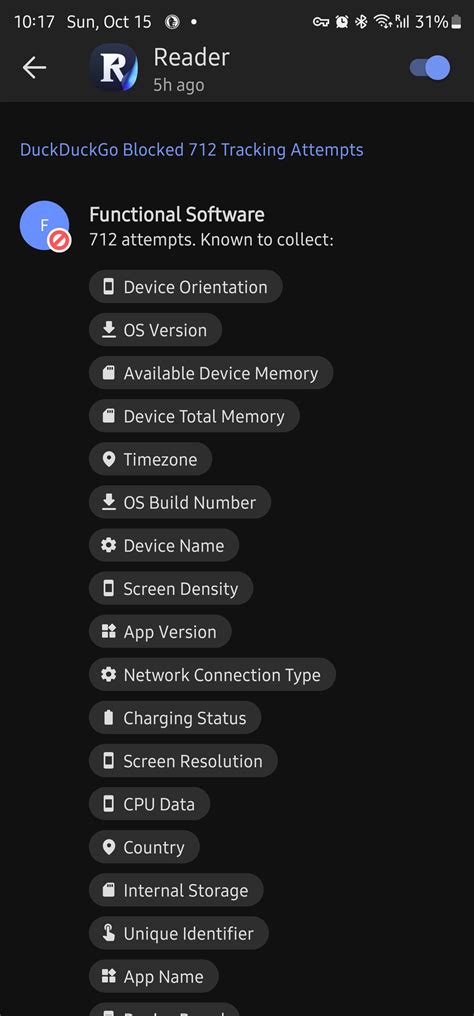Tap the touch icon on Unique Identifier

coord(109,933)
